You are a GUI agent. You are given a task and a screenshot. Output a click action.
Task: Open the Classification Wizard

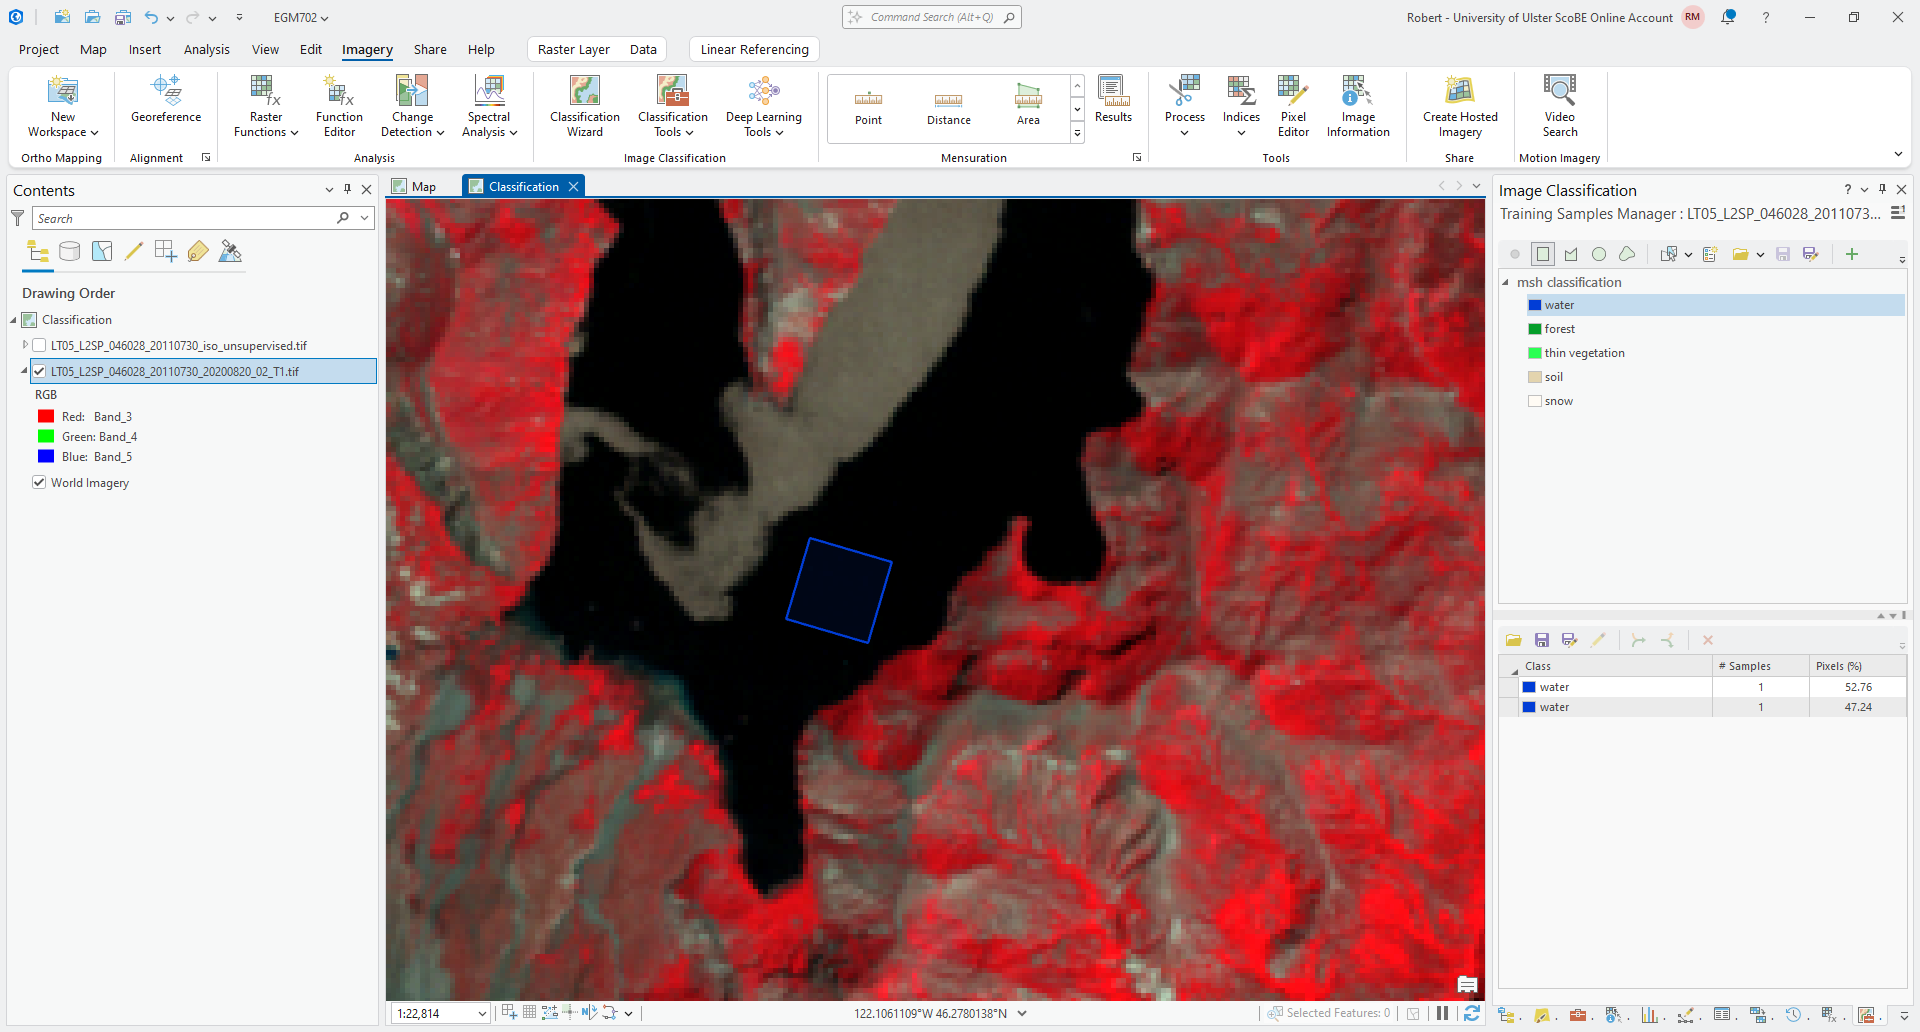[584, 106]
